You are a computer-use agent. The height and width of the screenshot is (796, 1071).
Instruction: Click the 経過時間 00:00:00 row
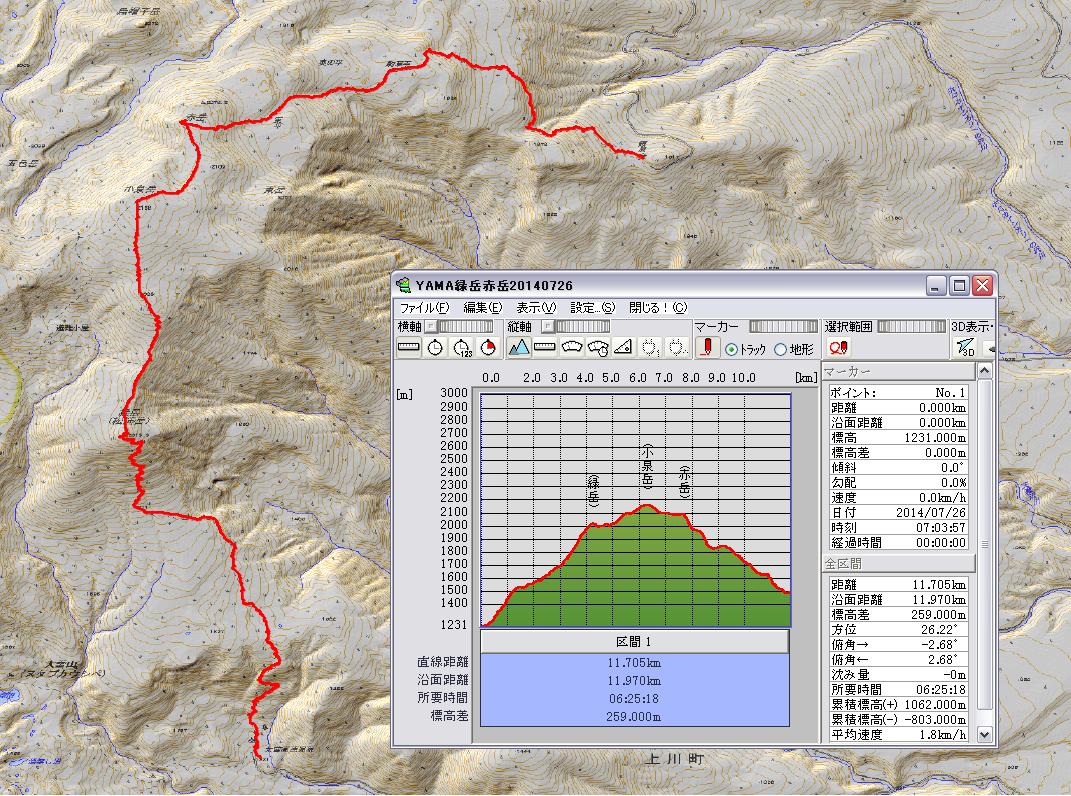[x=898, y=543]
